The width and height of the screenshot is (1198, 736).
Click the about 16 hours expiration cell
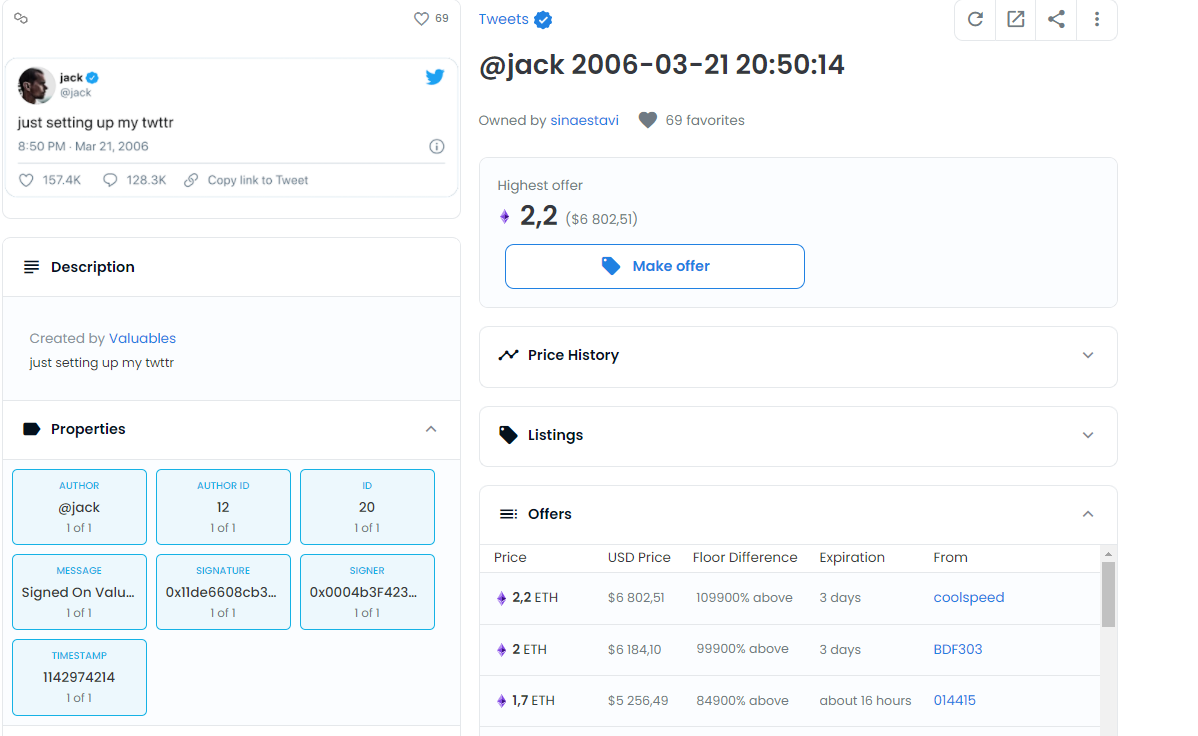pyautogui.click(x=865, y=701)
